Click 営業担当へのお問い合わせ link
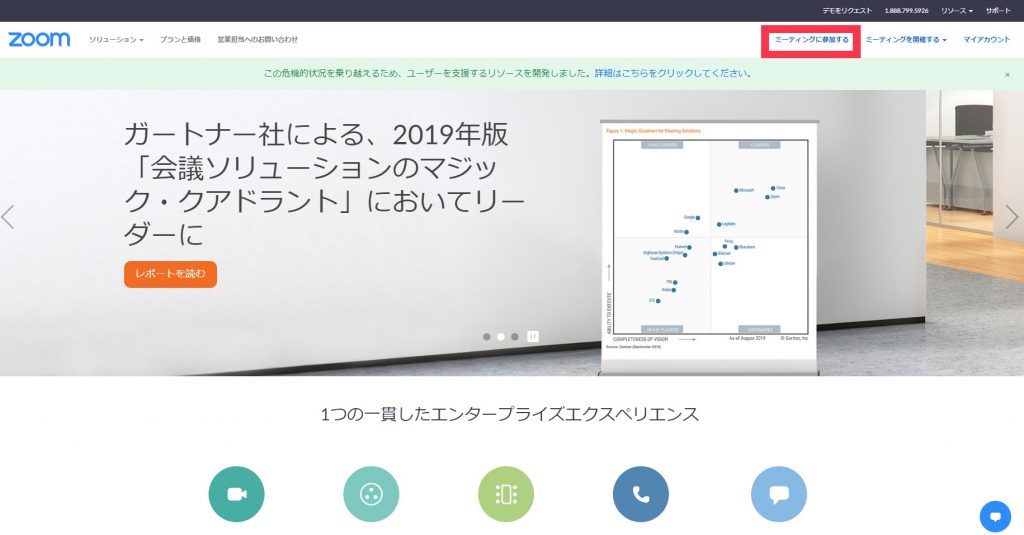This screenshot has width=1024, height=535. 257,39
